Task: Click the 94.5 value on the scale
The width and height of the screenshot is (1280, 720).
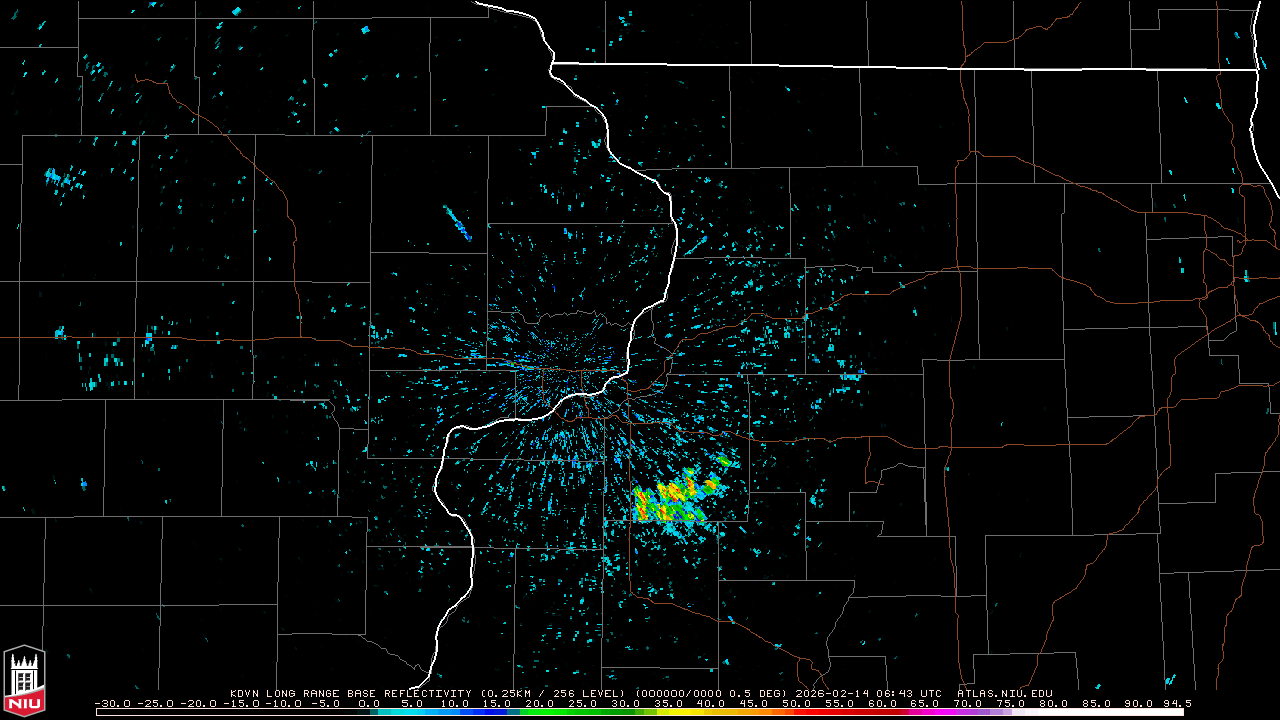Action: tap(1177, 704)
